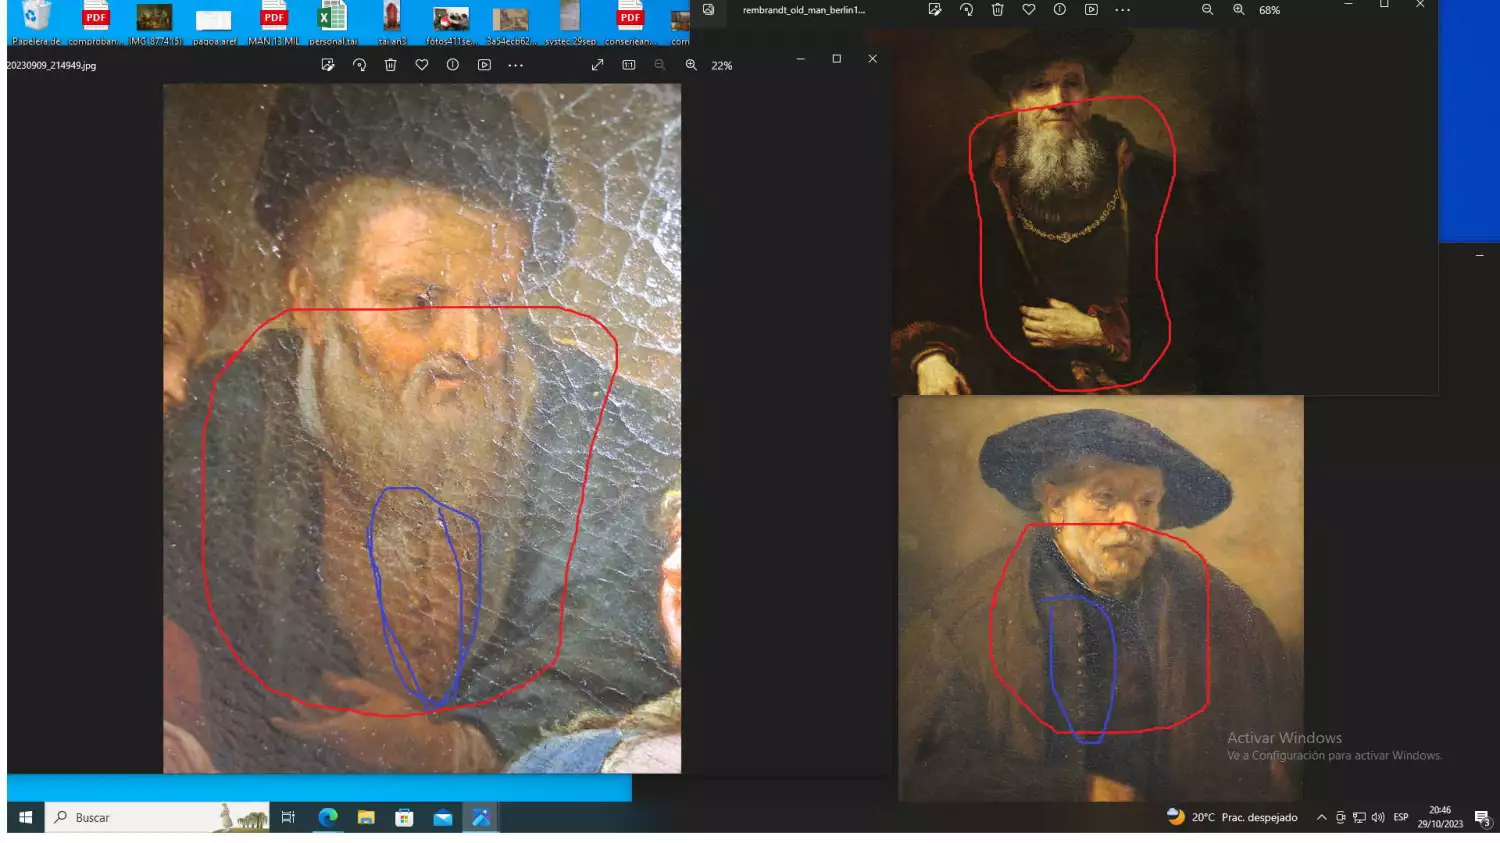Zoom out in the rembrandt_old_man window
The image size is (1500, 843).
[x=1207, y=10]
